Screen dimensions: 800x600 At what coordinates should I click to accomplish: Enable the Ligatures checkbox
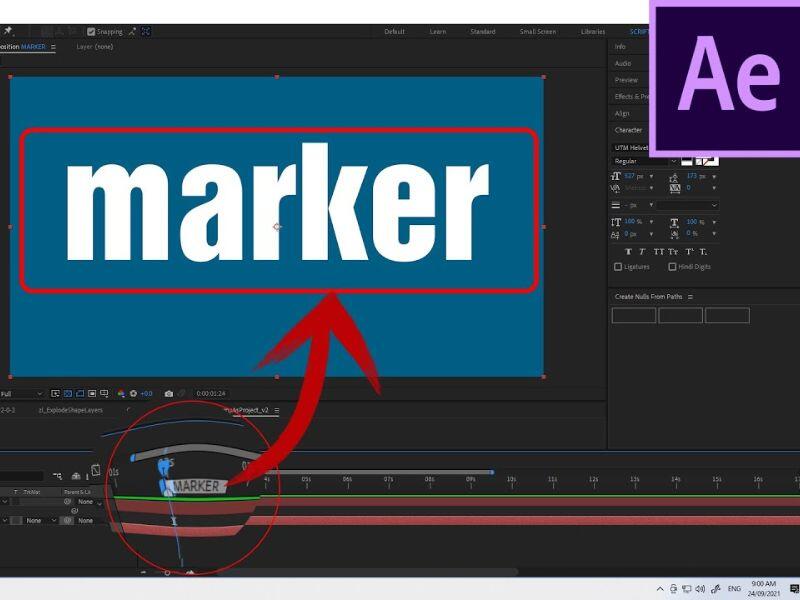click(x=617, y=267)
